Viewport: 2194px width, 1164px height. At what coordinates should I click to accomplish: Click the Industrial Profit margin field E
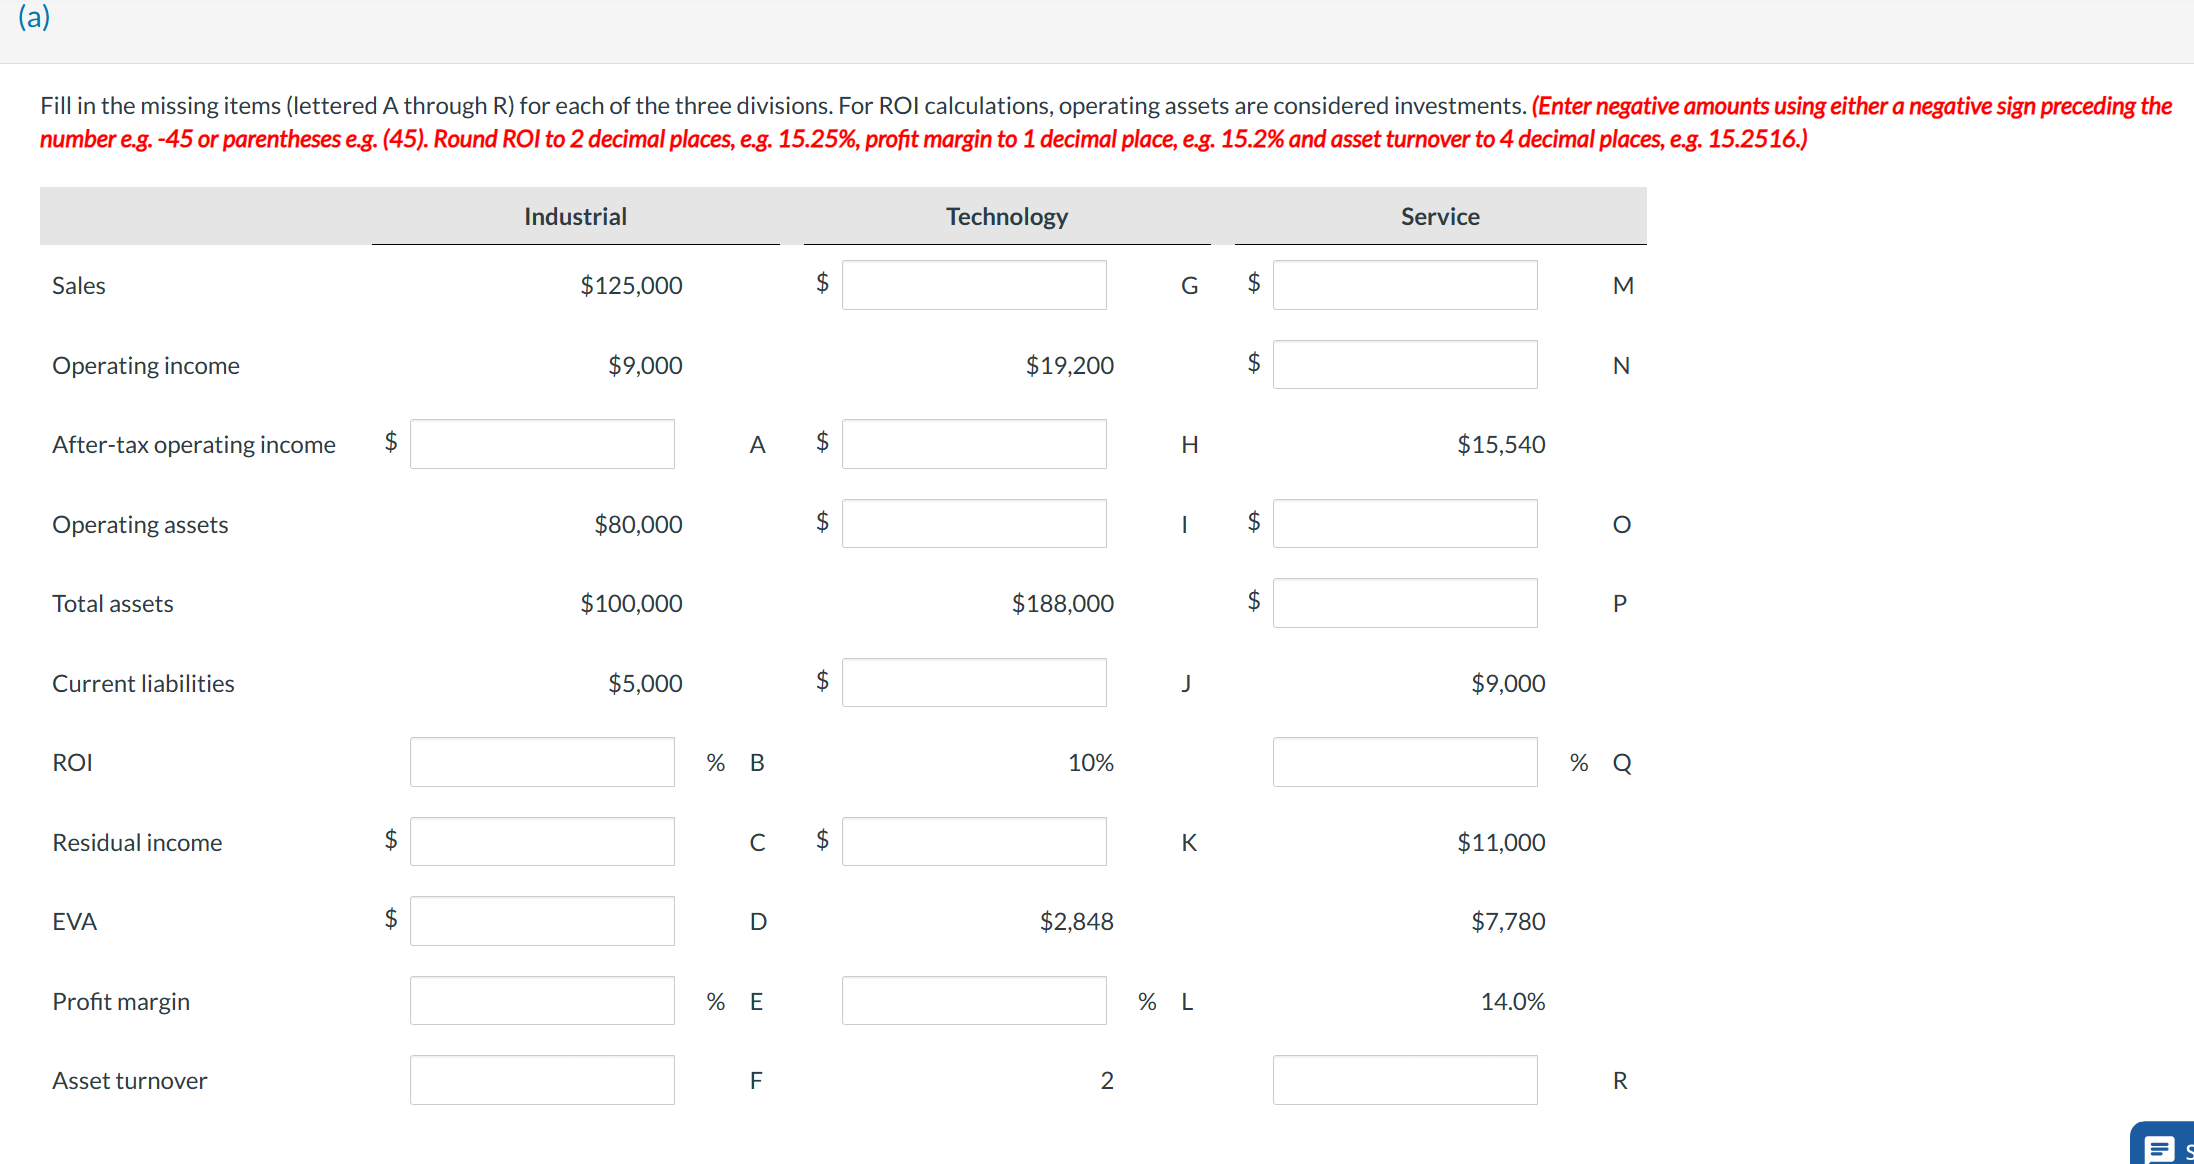[542, 1001]
